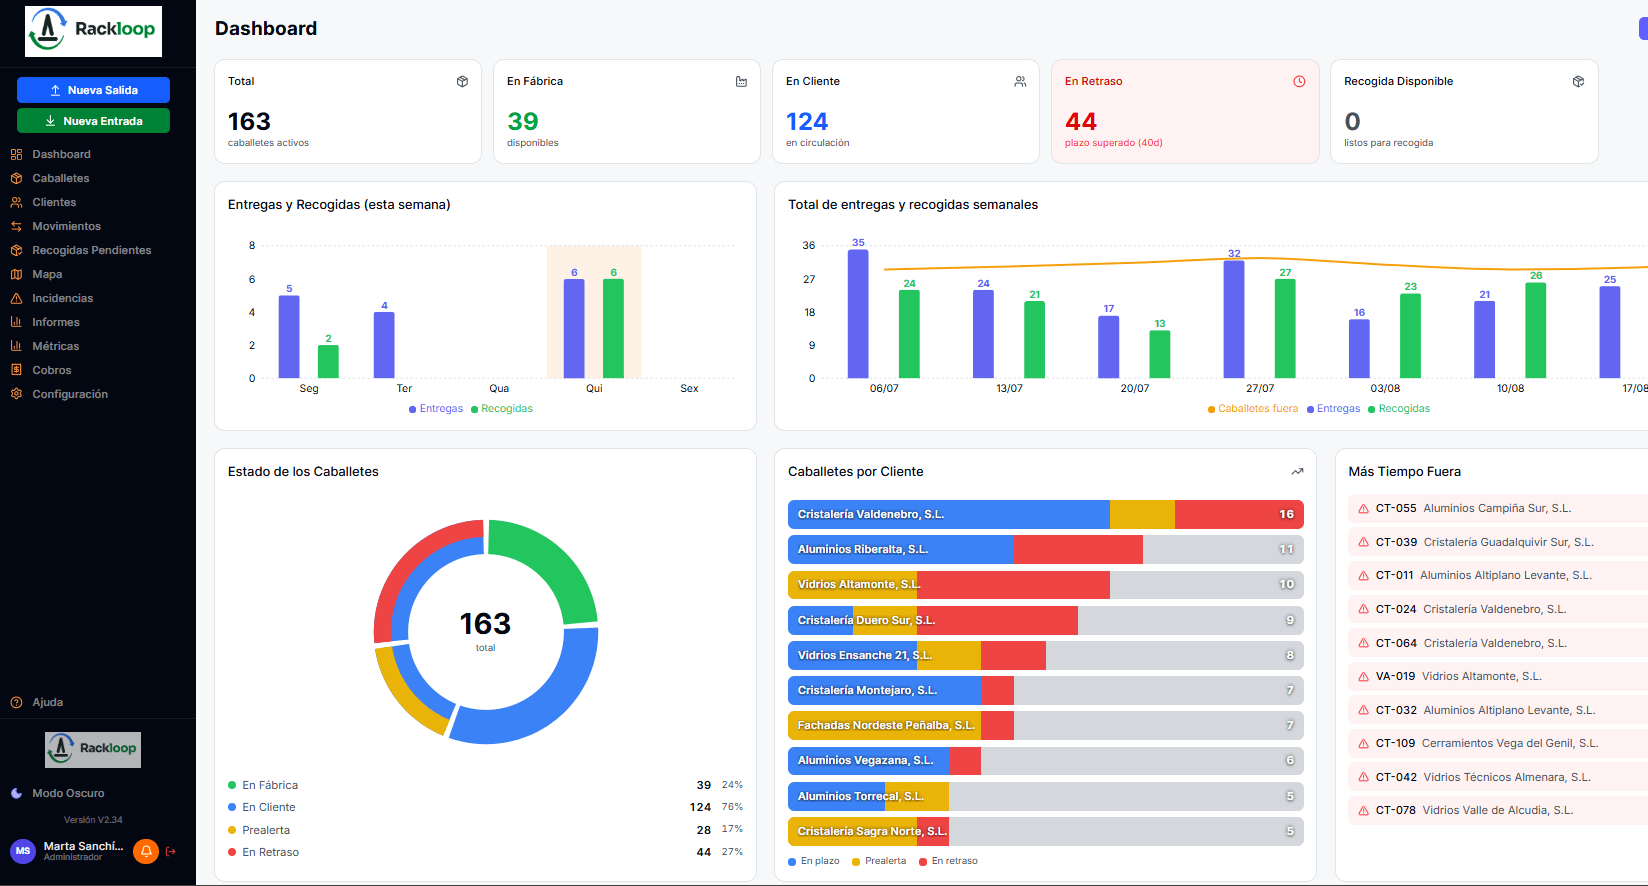Viewport: 1648px width, 886px height.
Task: Click the Mapa icon in sidebar
Action: (x=16, y=274)
